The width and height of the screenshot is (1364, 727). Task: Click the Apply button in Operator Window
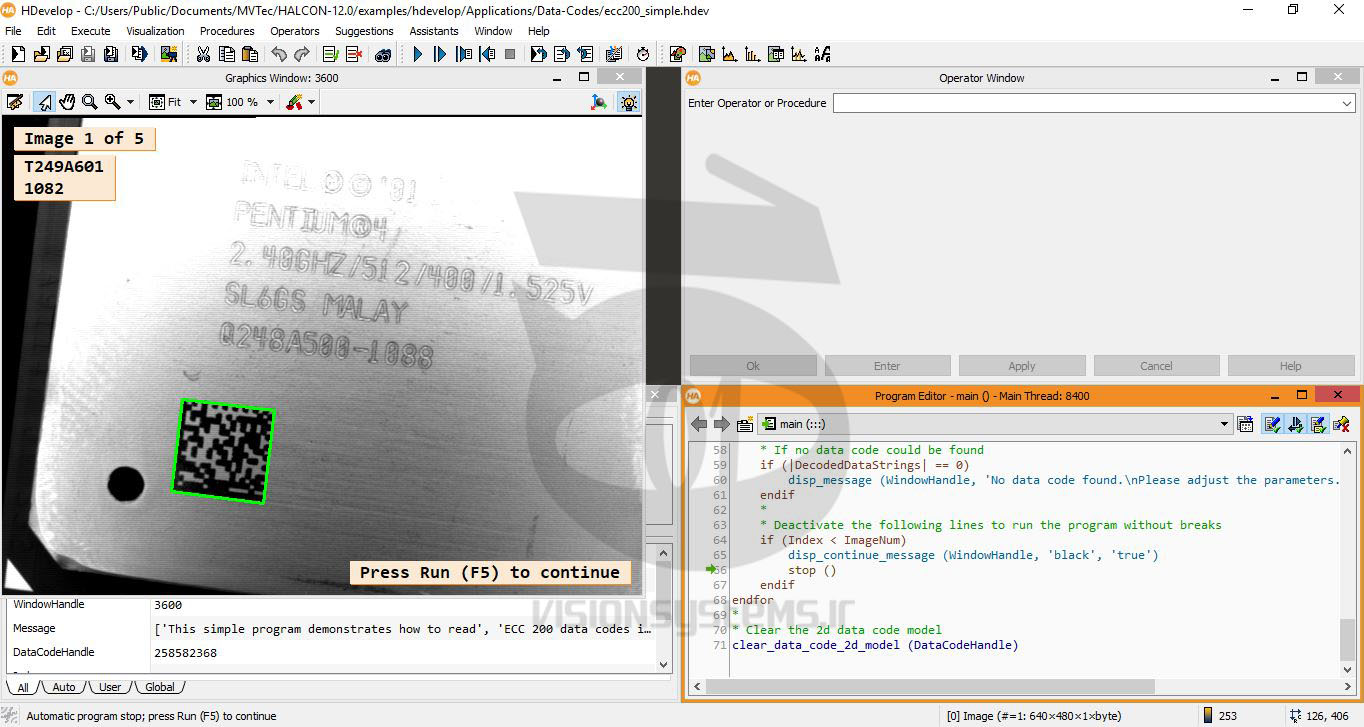click(x=1022, y=366)
